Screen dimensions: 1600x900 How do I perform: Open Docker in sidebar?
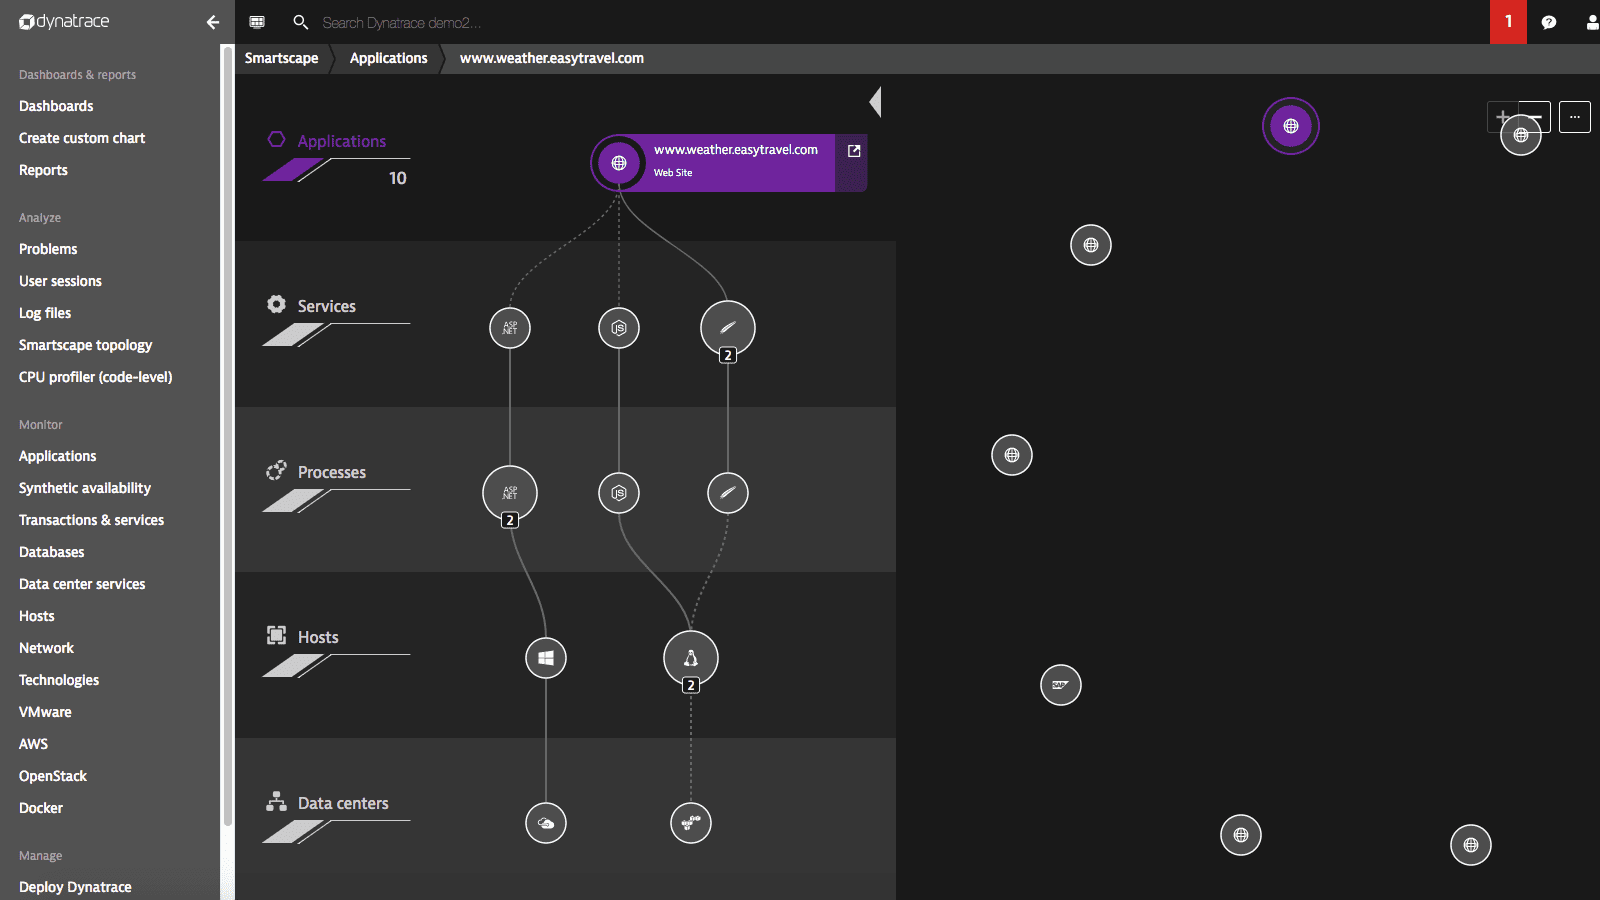pyautogui.click(x=41, y=808)
